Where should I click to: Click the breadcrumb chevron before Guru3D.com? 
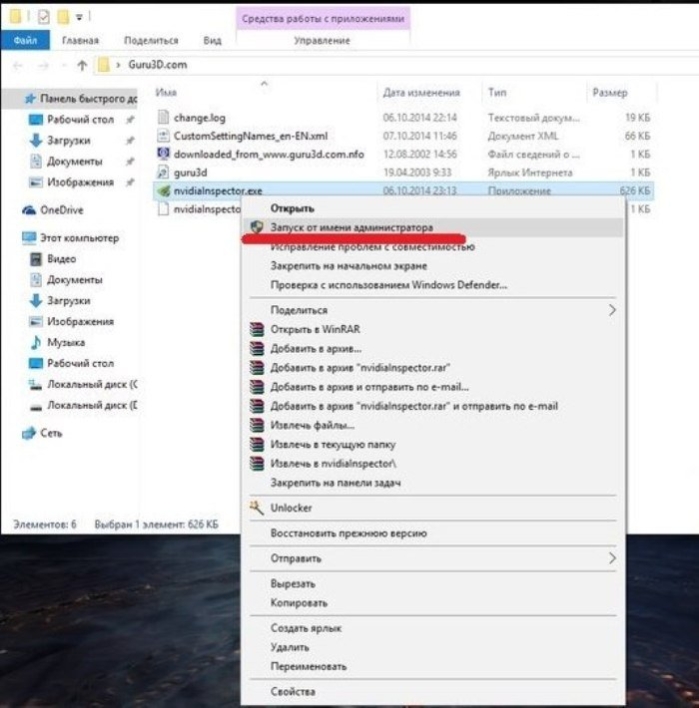(118, 65)
